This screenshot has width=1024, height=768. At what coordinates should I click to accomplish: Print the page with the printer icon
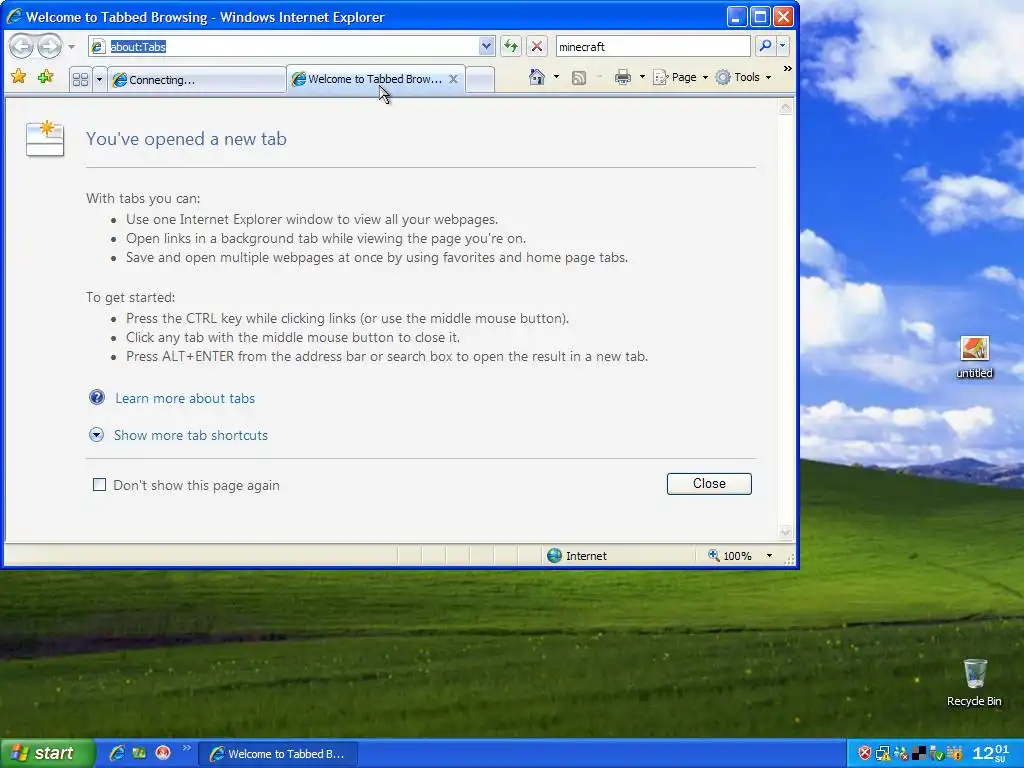(x=623, y=77)
